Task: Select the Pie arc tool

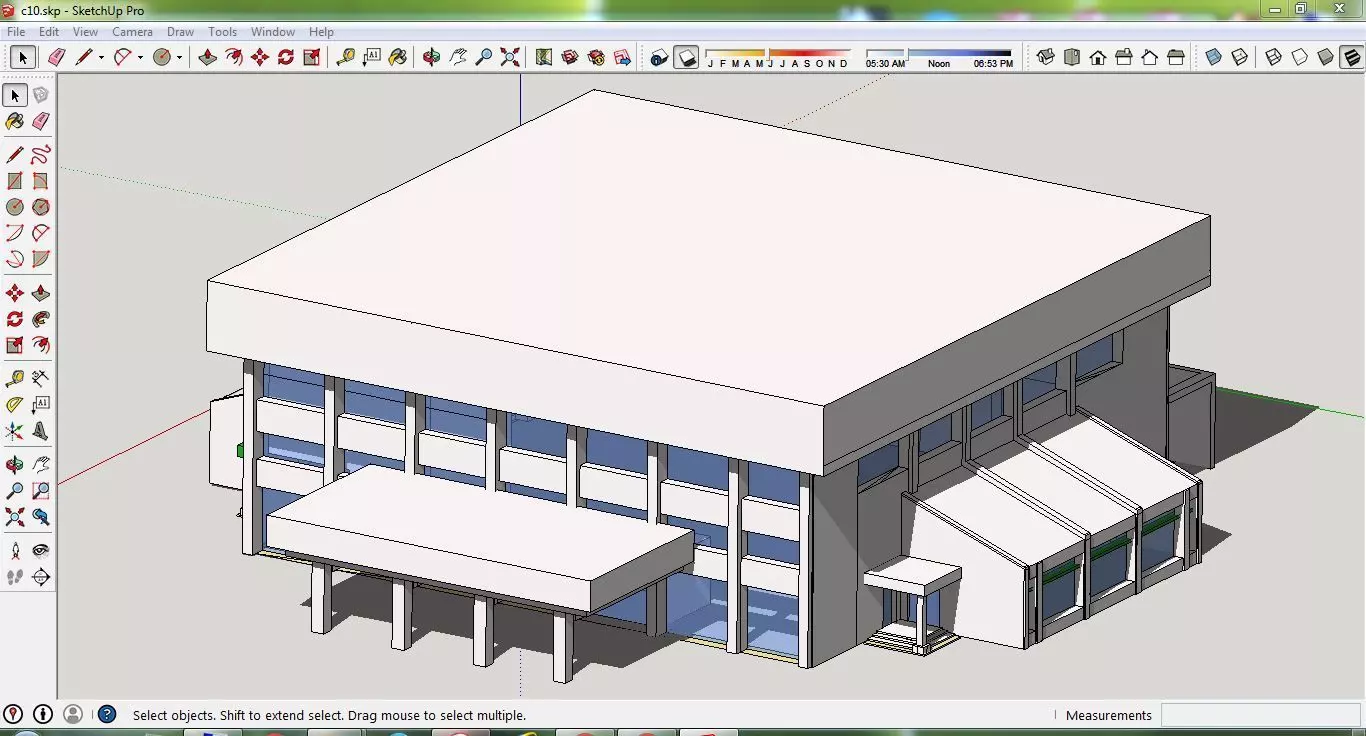Action: [x=41, y=259]
